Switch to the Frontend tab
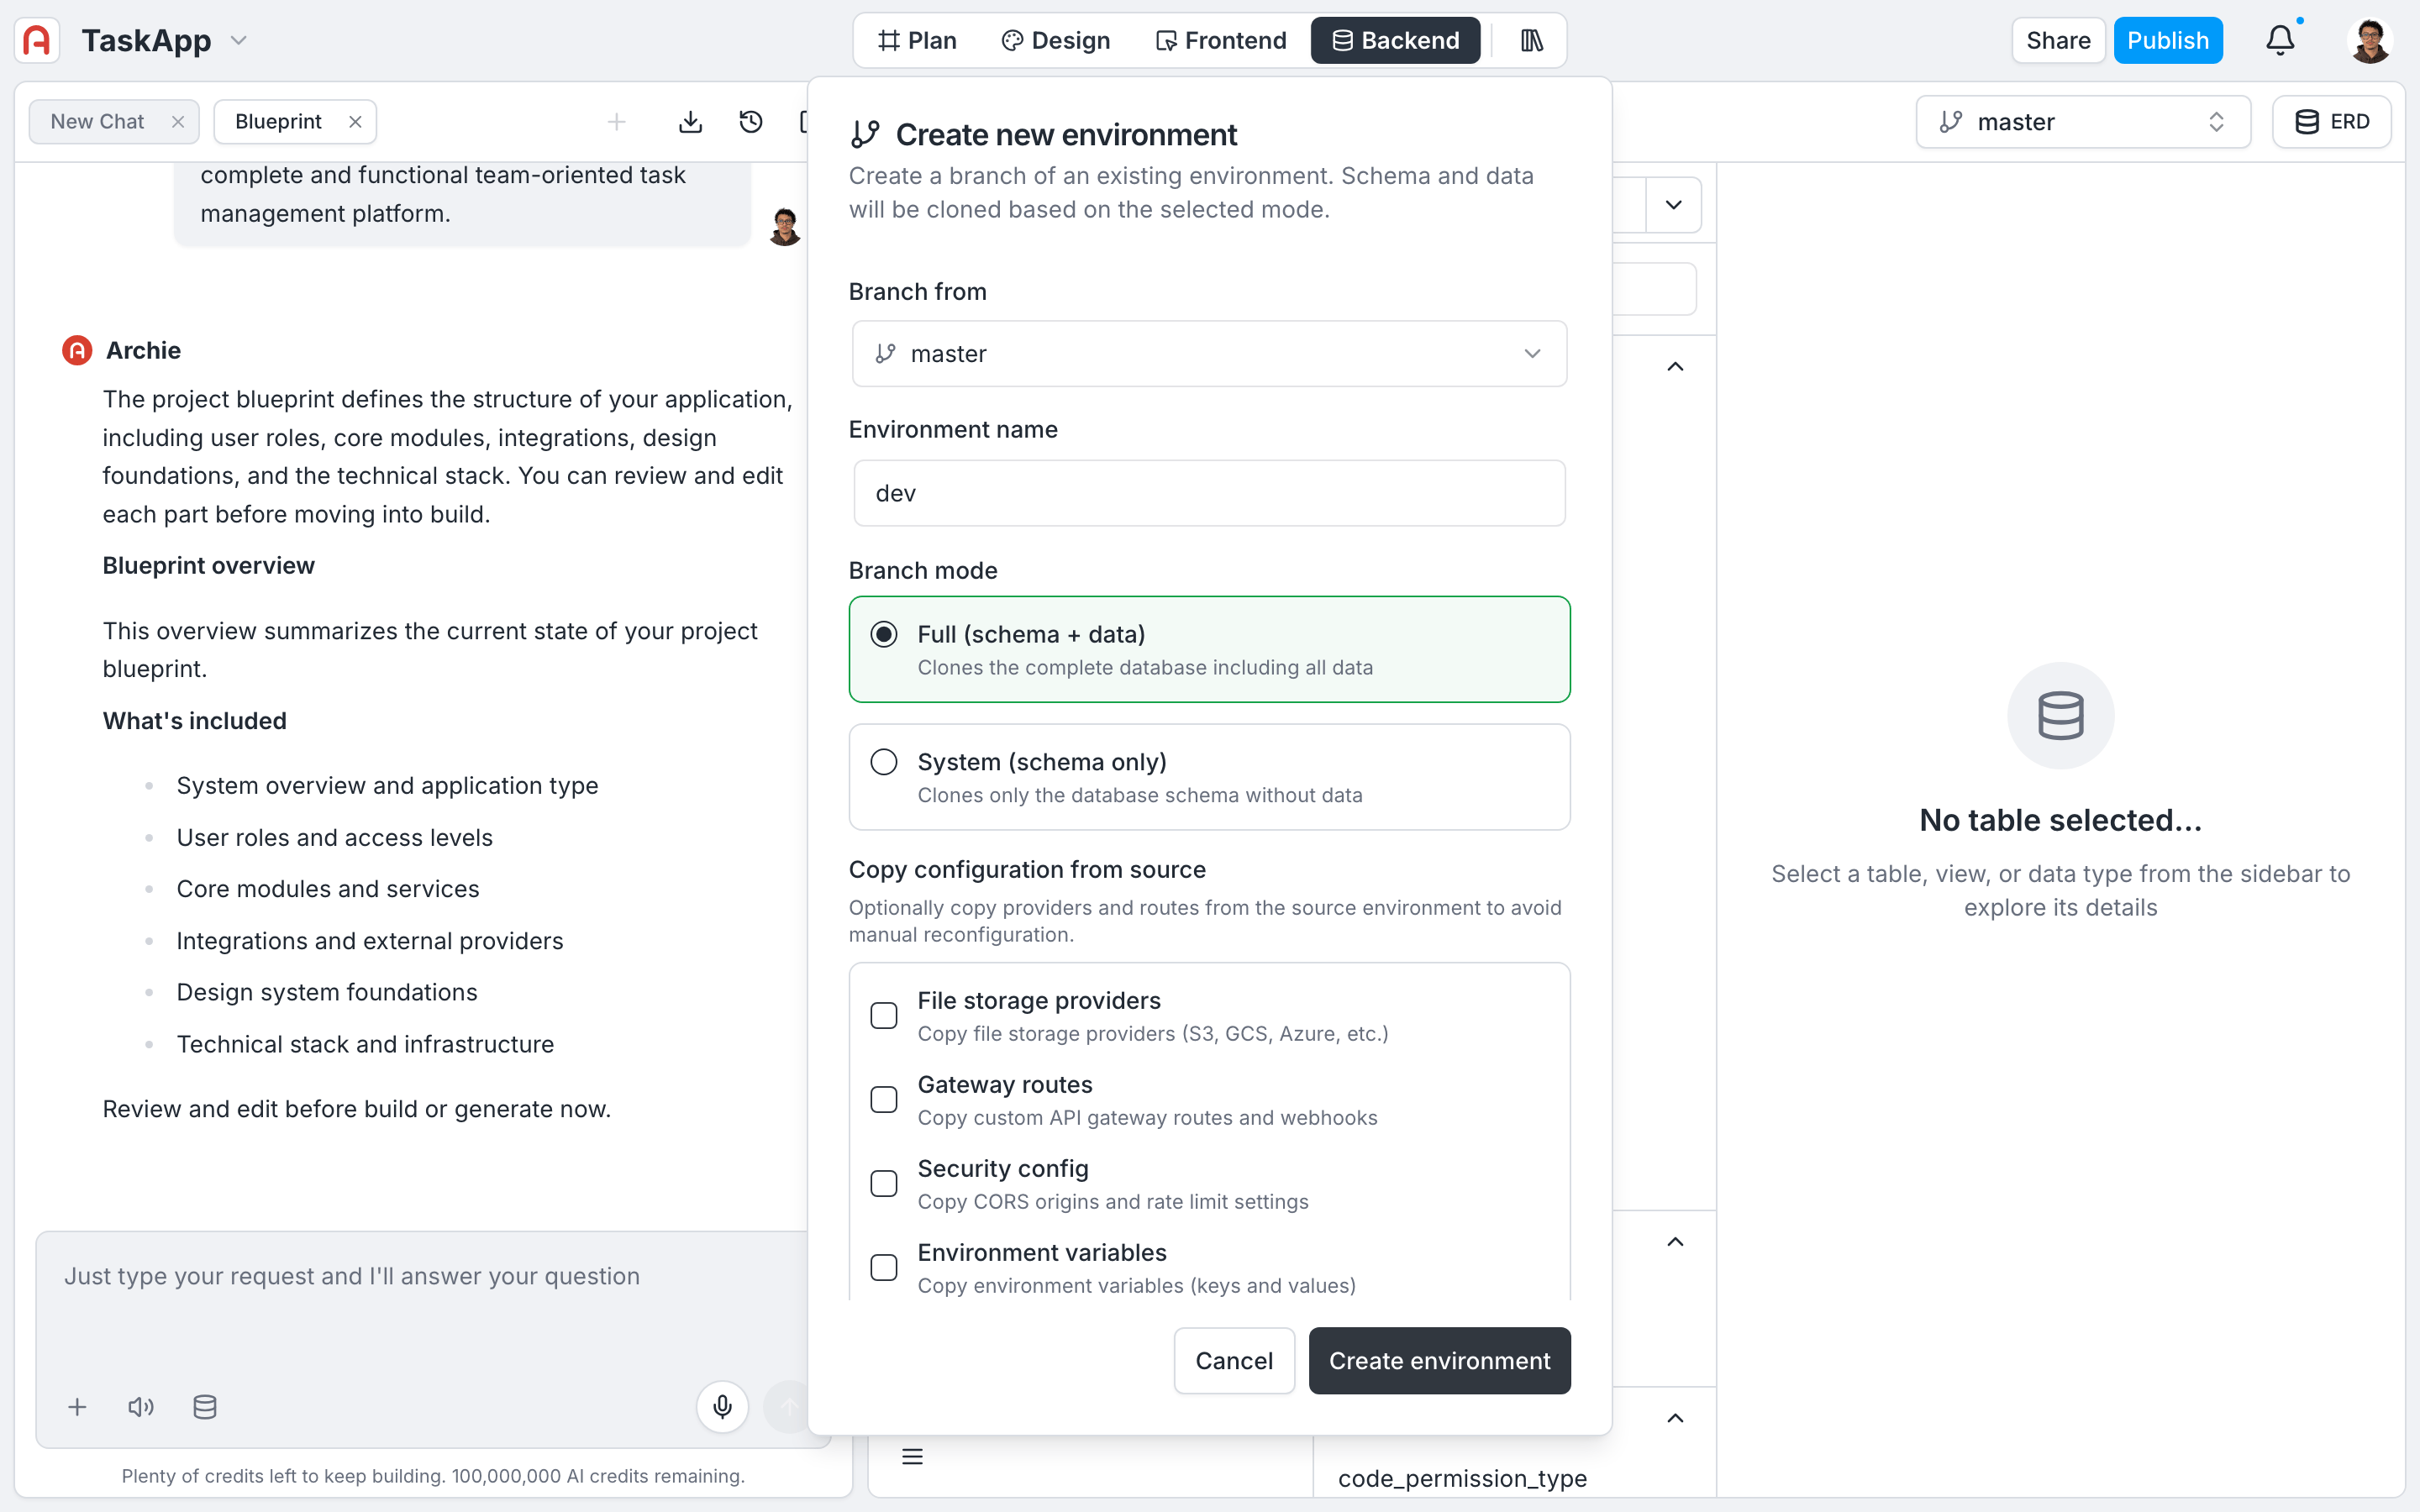This screenshot has width=2420, height=1512. pyautogui.click(x=1220, y=40)
